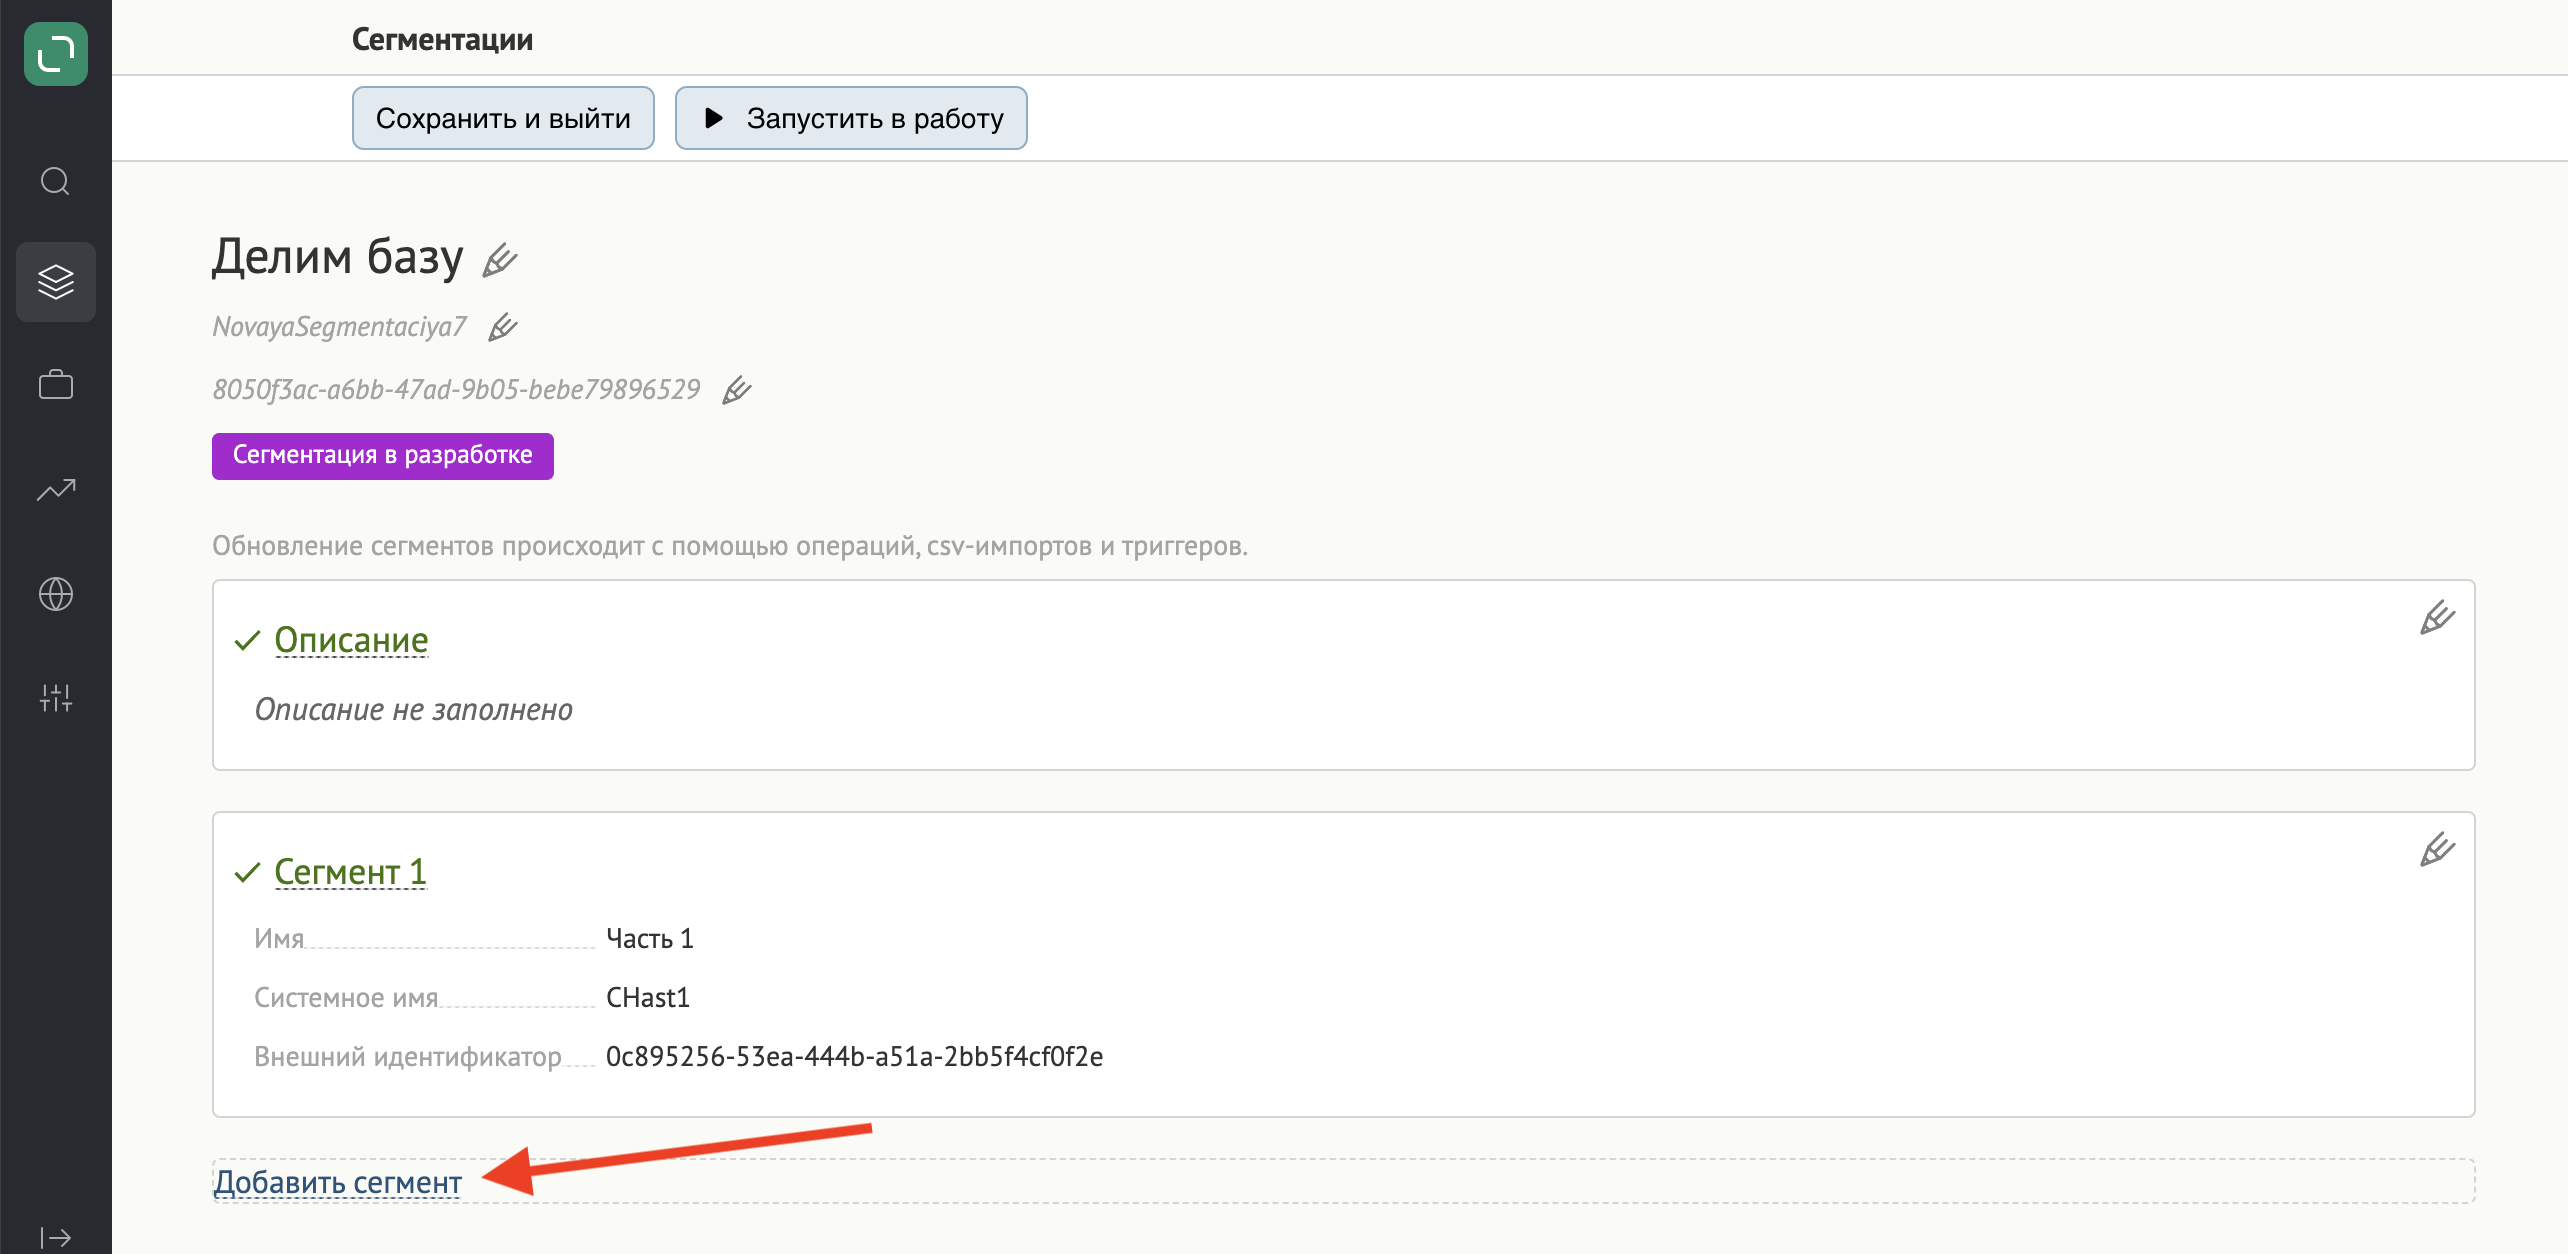
Task: Edit the title 'Делим базу' with its pencil icon
Action: click(500, 260)
